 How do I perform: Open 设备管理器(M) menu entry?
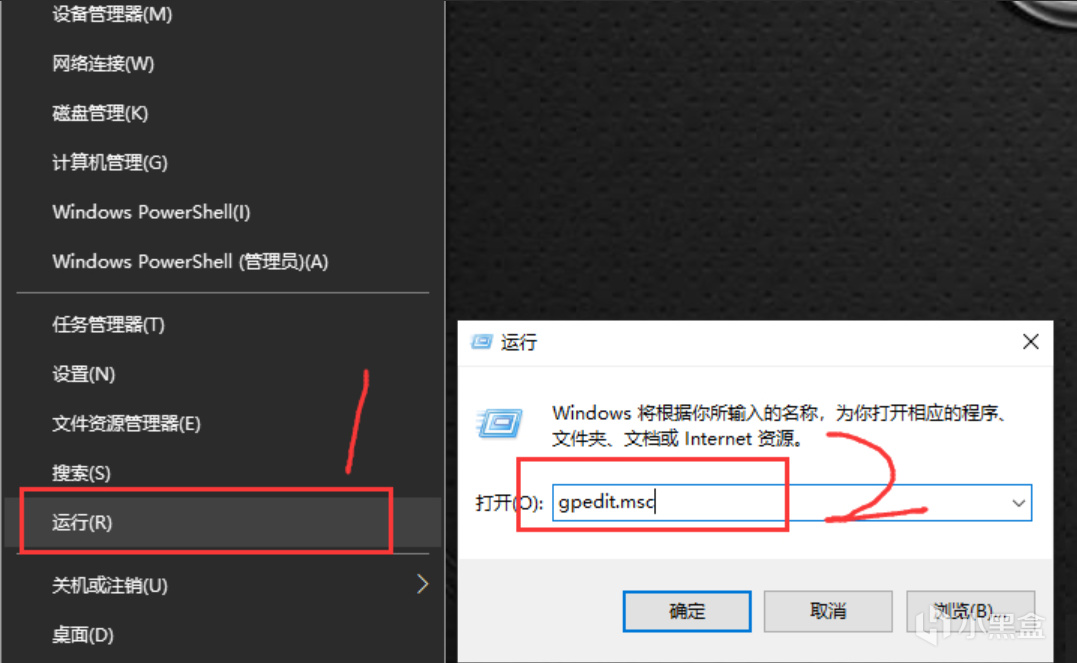(223, 14)
